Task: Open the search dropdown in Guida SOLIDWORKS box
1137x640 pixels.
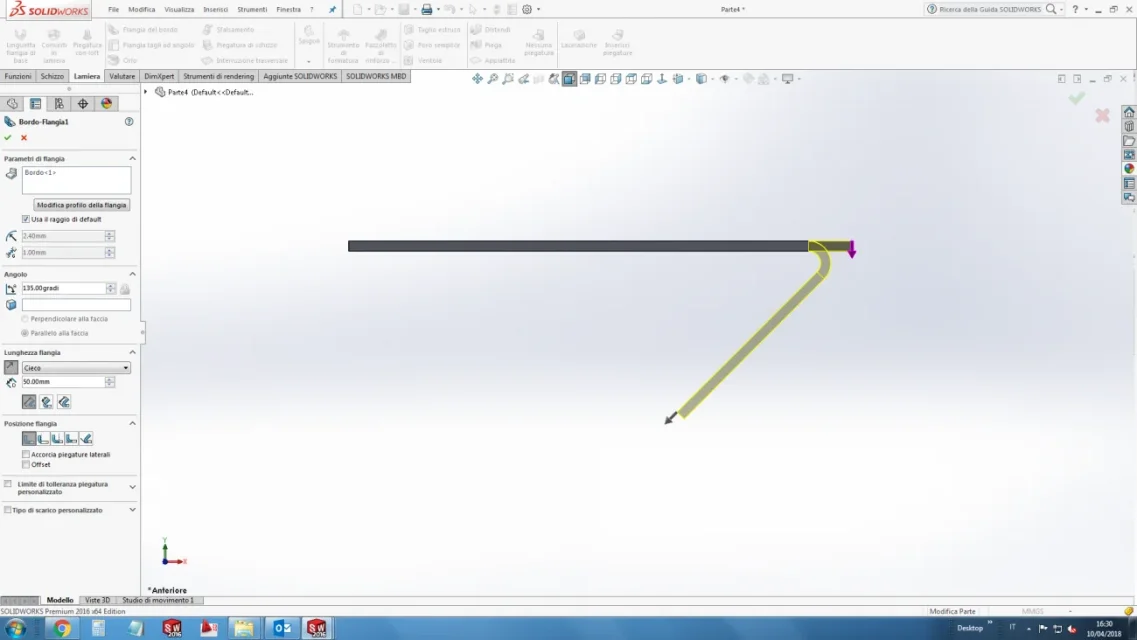Action: [x=1061, y=9]
